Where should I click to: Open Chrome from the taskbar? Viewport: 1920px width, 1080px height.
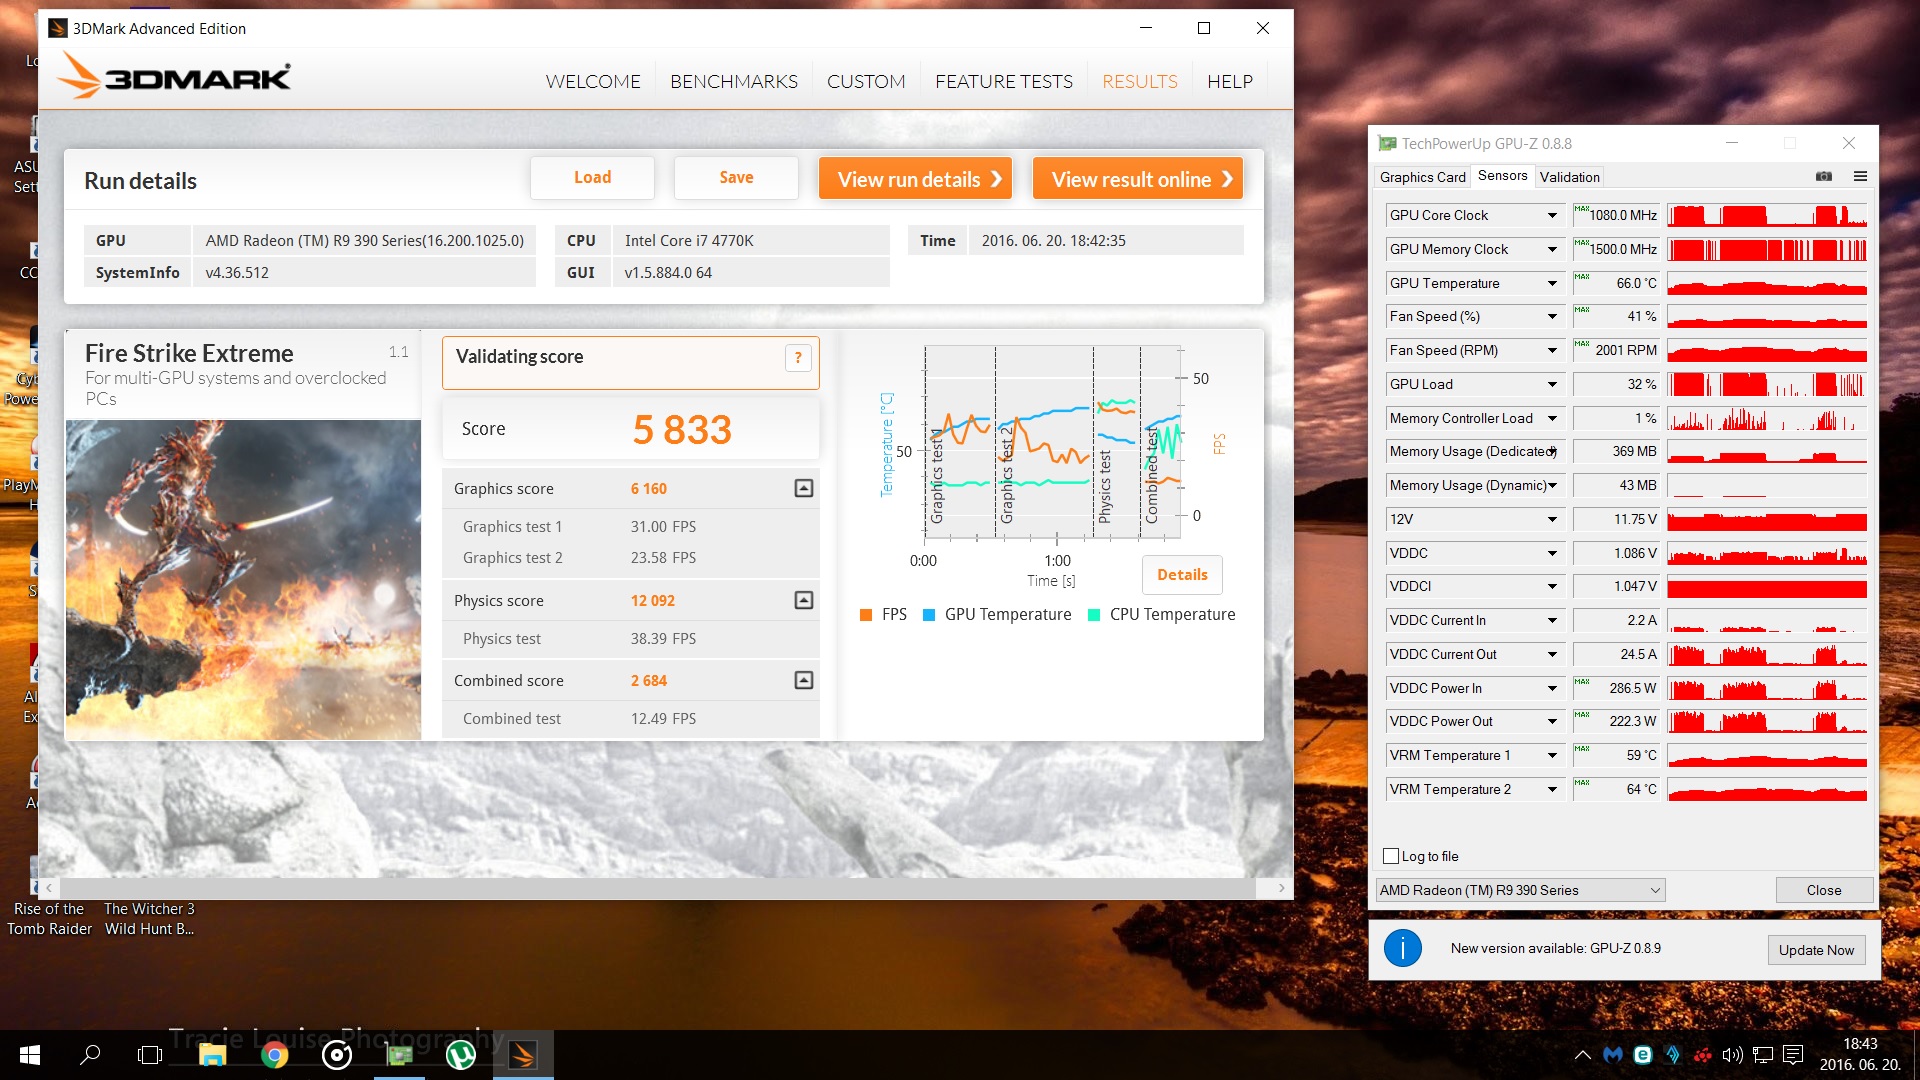pos(274,1055)
